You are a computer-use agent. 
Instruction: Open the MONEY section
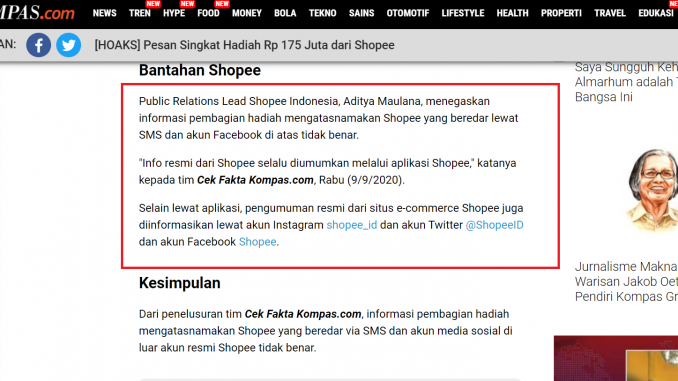click(x=247, y=13)
